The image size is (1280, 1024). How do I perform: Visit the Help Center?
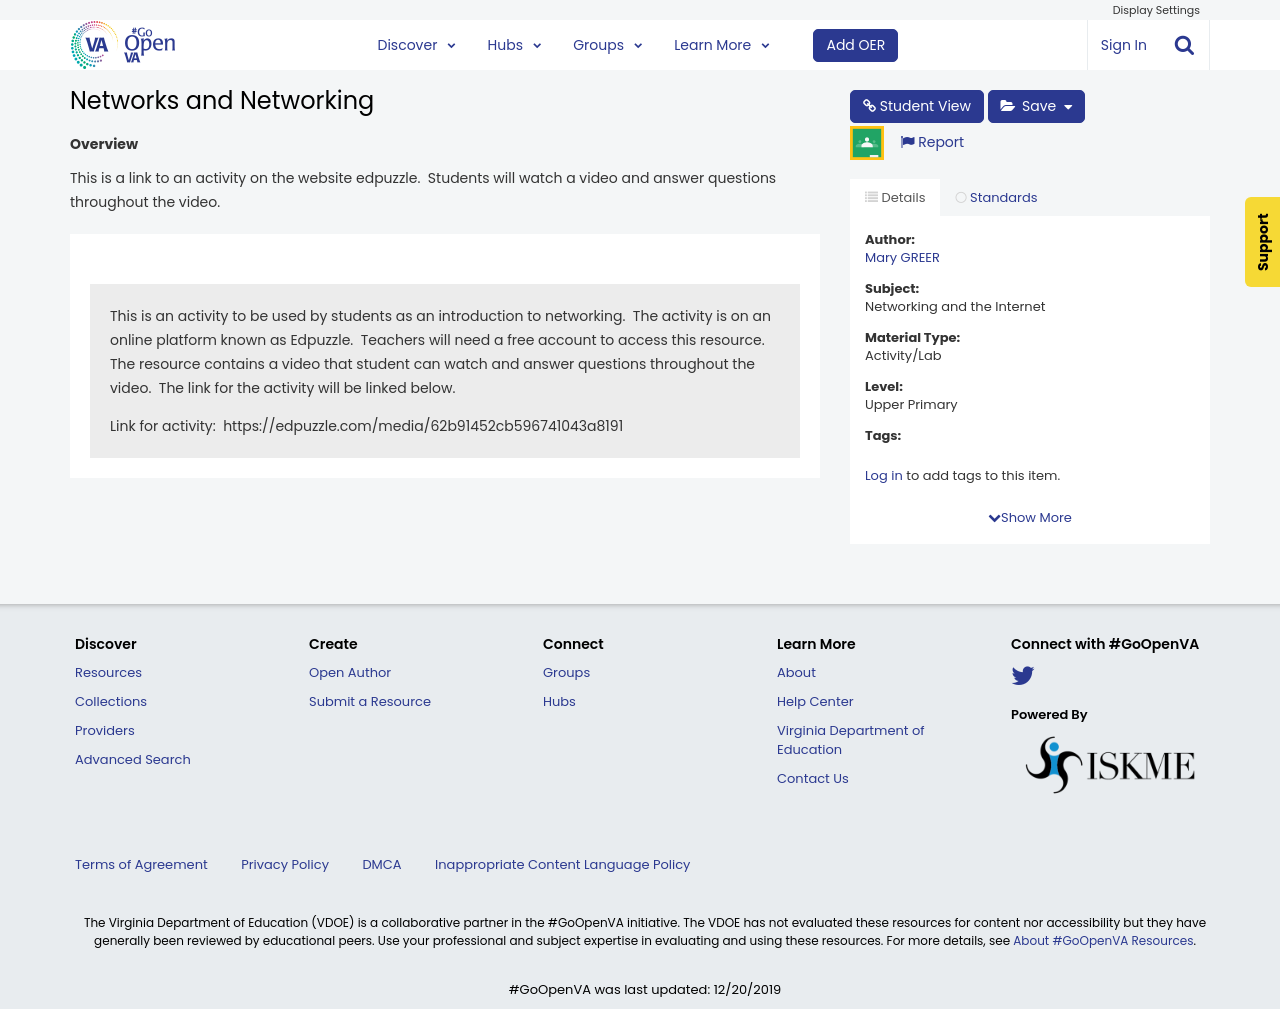(815, 702)
